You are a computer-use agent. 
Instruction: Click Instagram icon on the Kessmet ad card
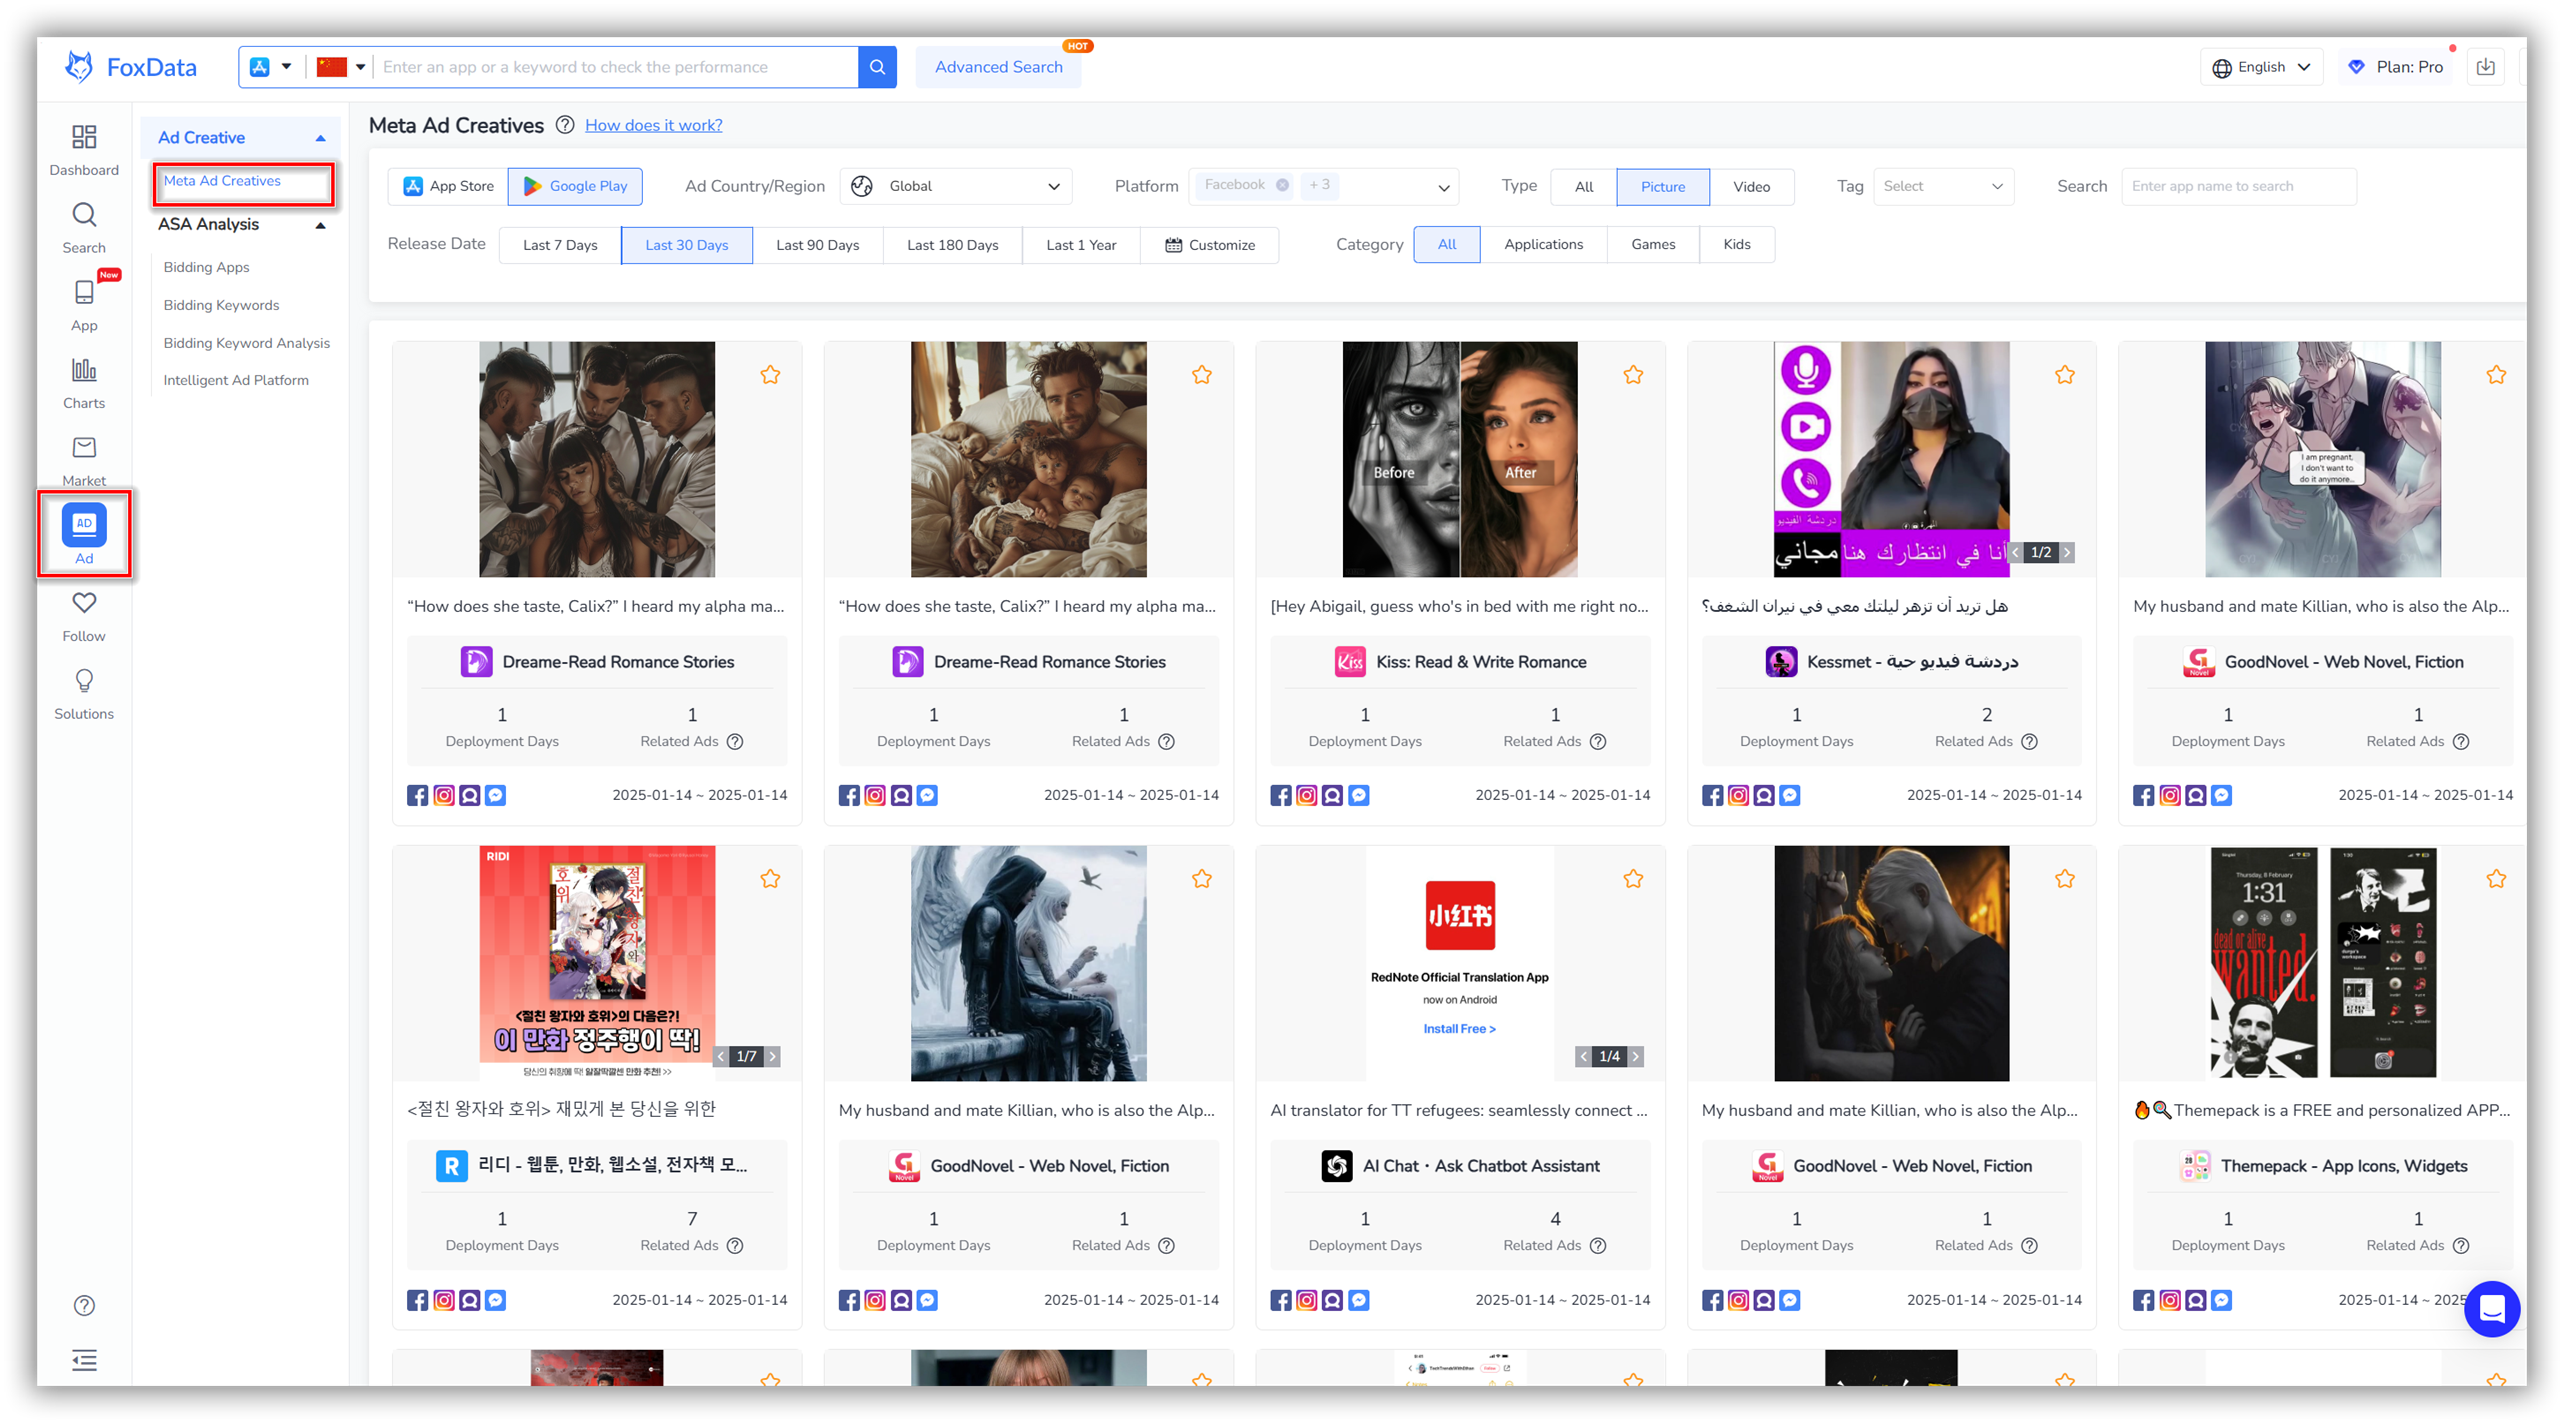tap(1739, 795)
